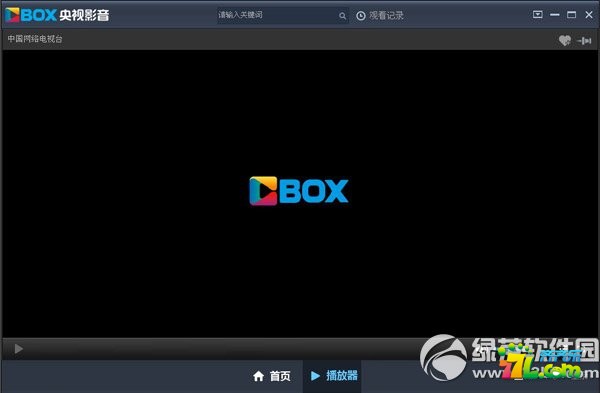Minimize the CBox window
600x393 pixels.
coord(554,15)
